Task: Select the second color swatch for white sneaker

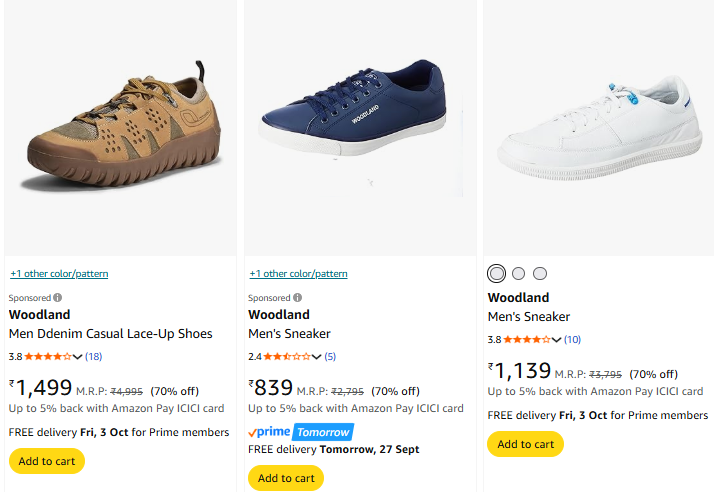Action: pyautogui.click(x=518, y=273)
